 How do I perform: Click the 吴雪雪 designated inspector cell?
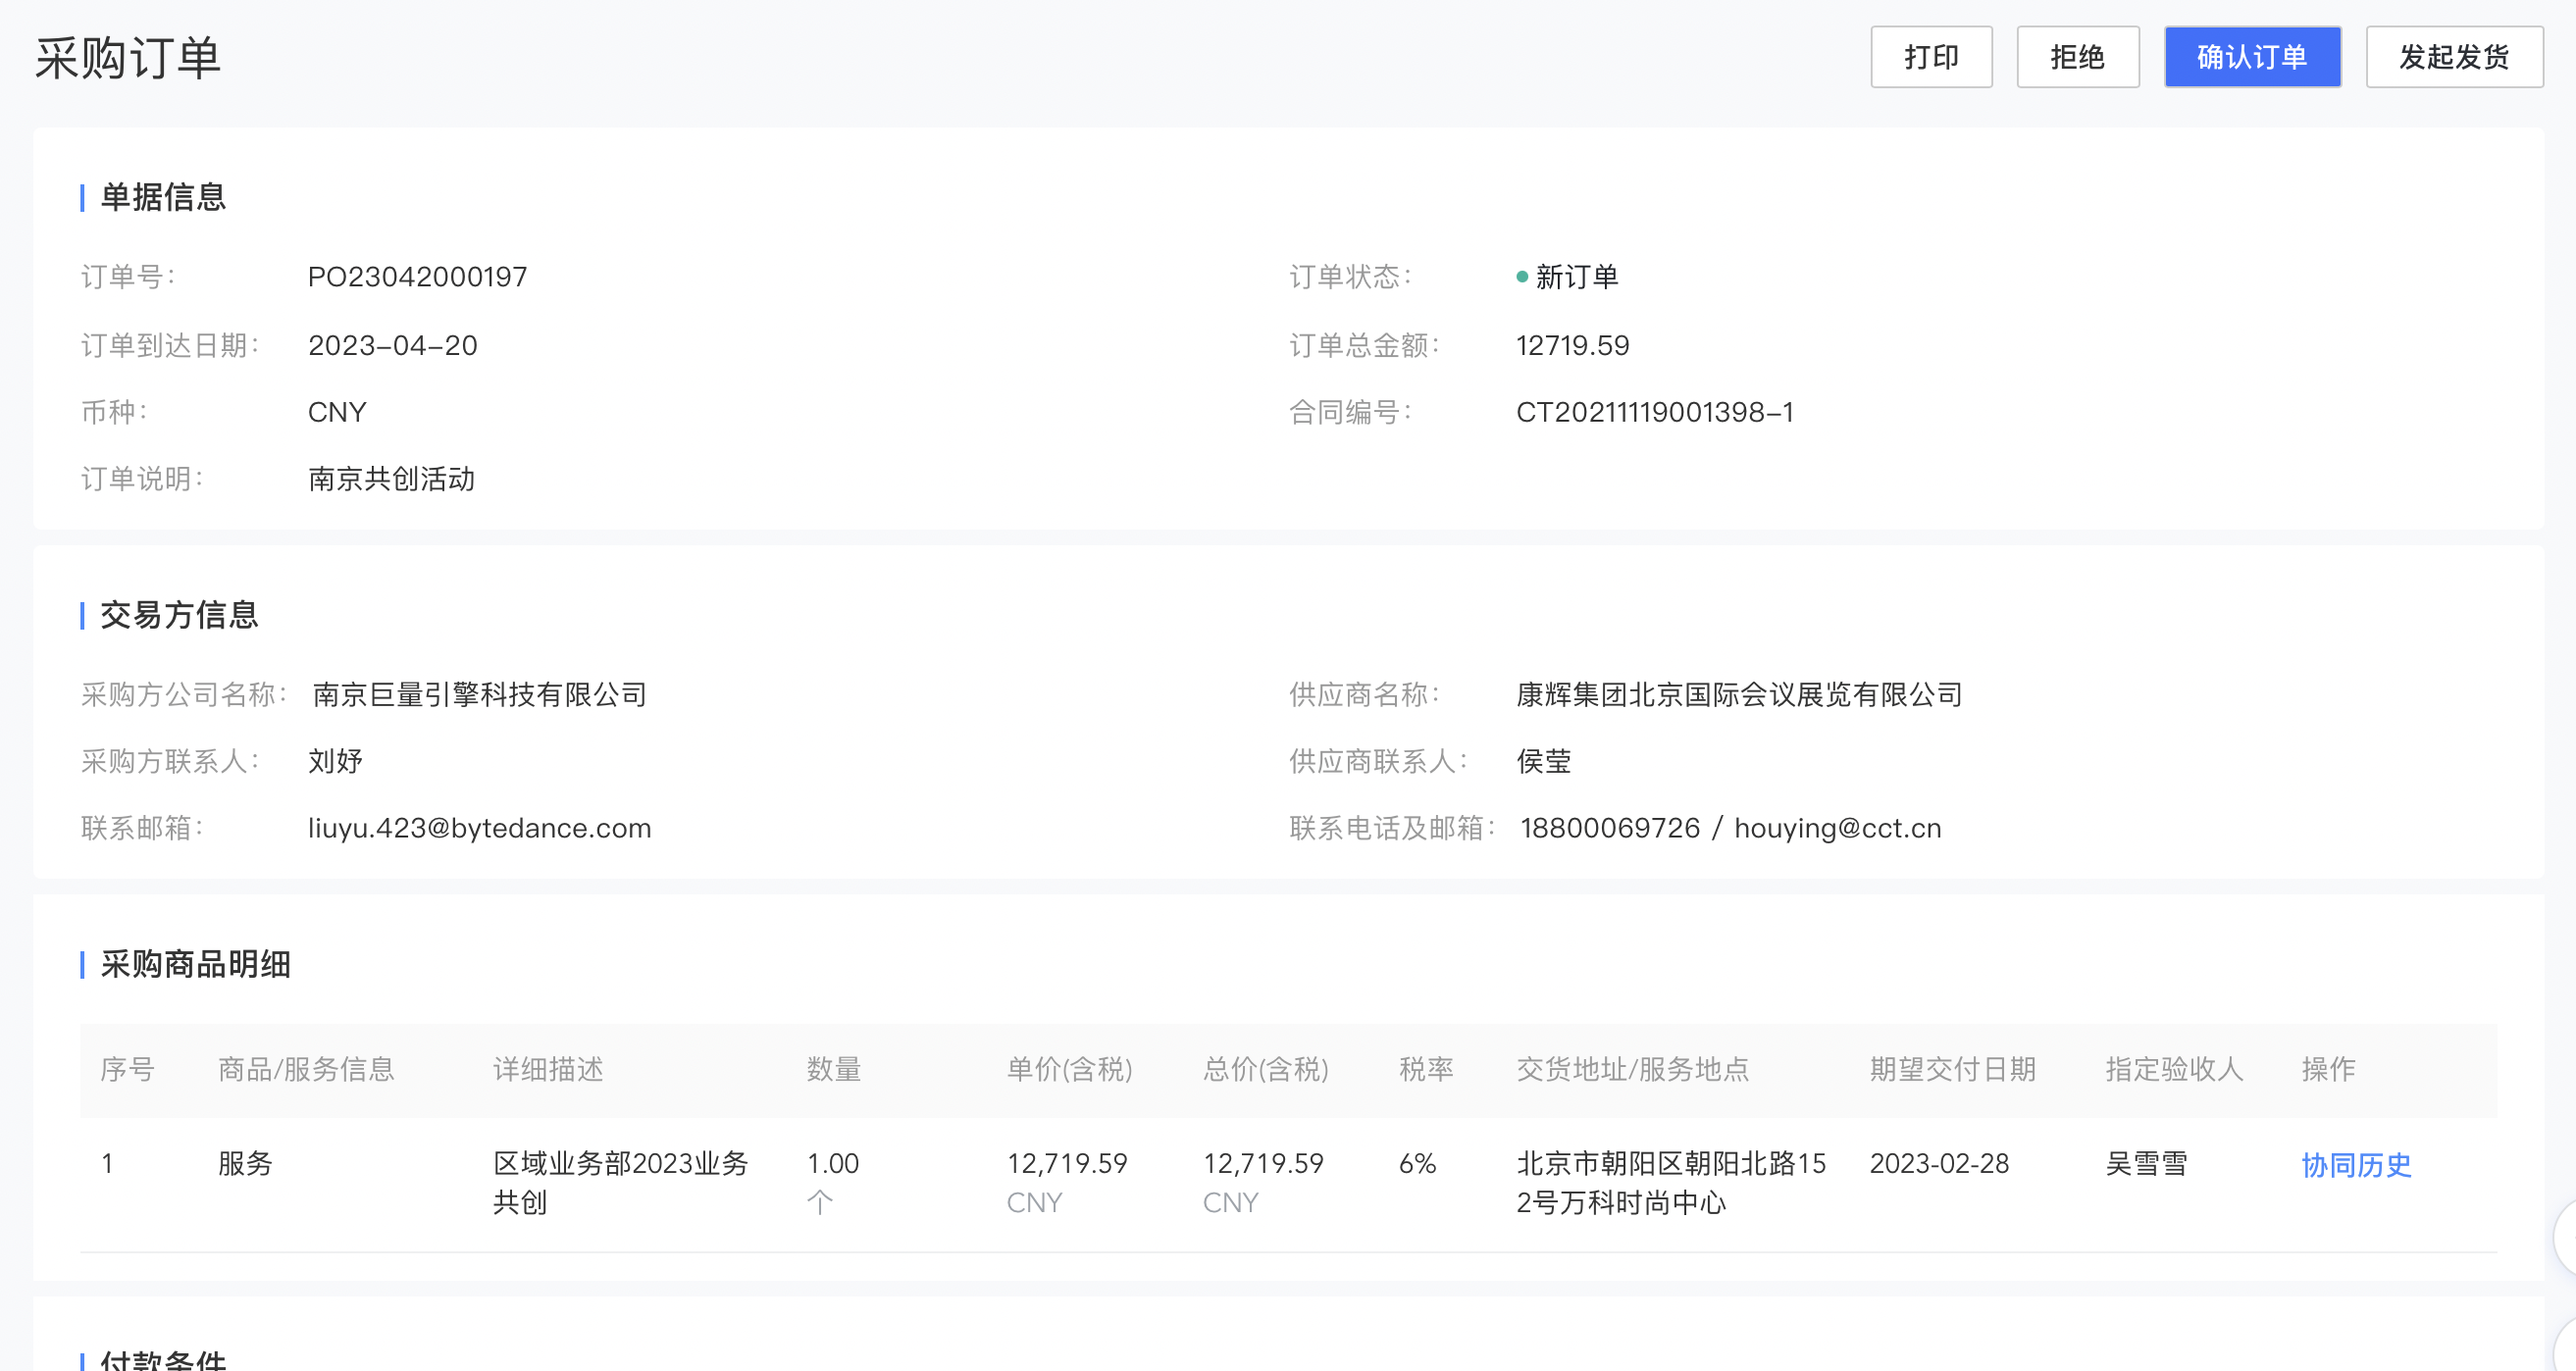pos(2146,1163)
